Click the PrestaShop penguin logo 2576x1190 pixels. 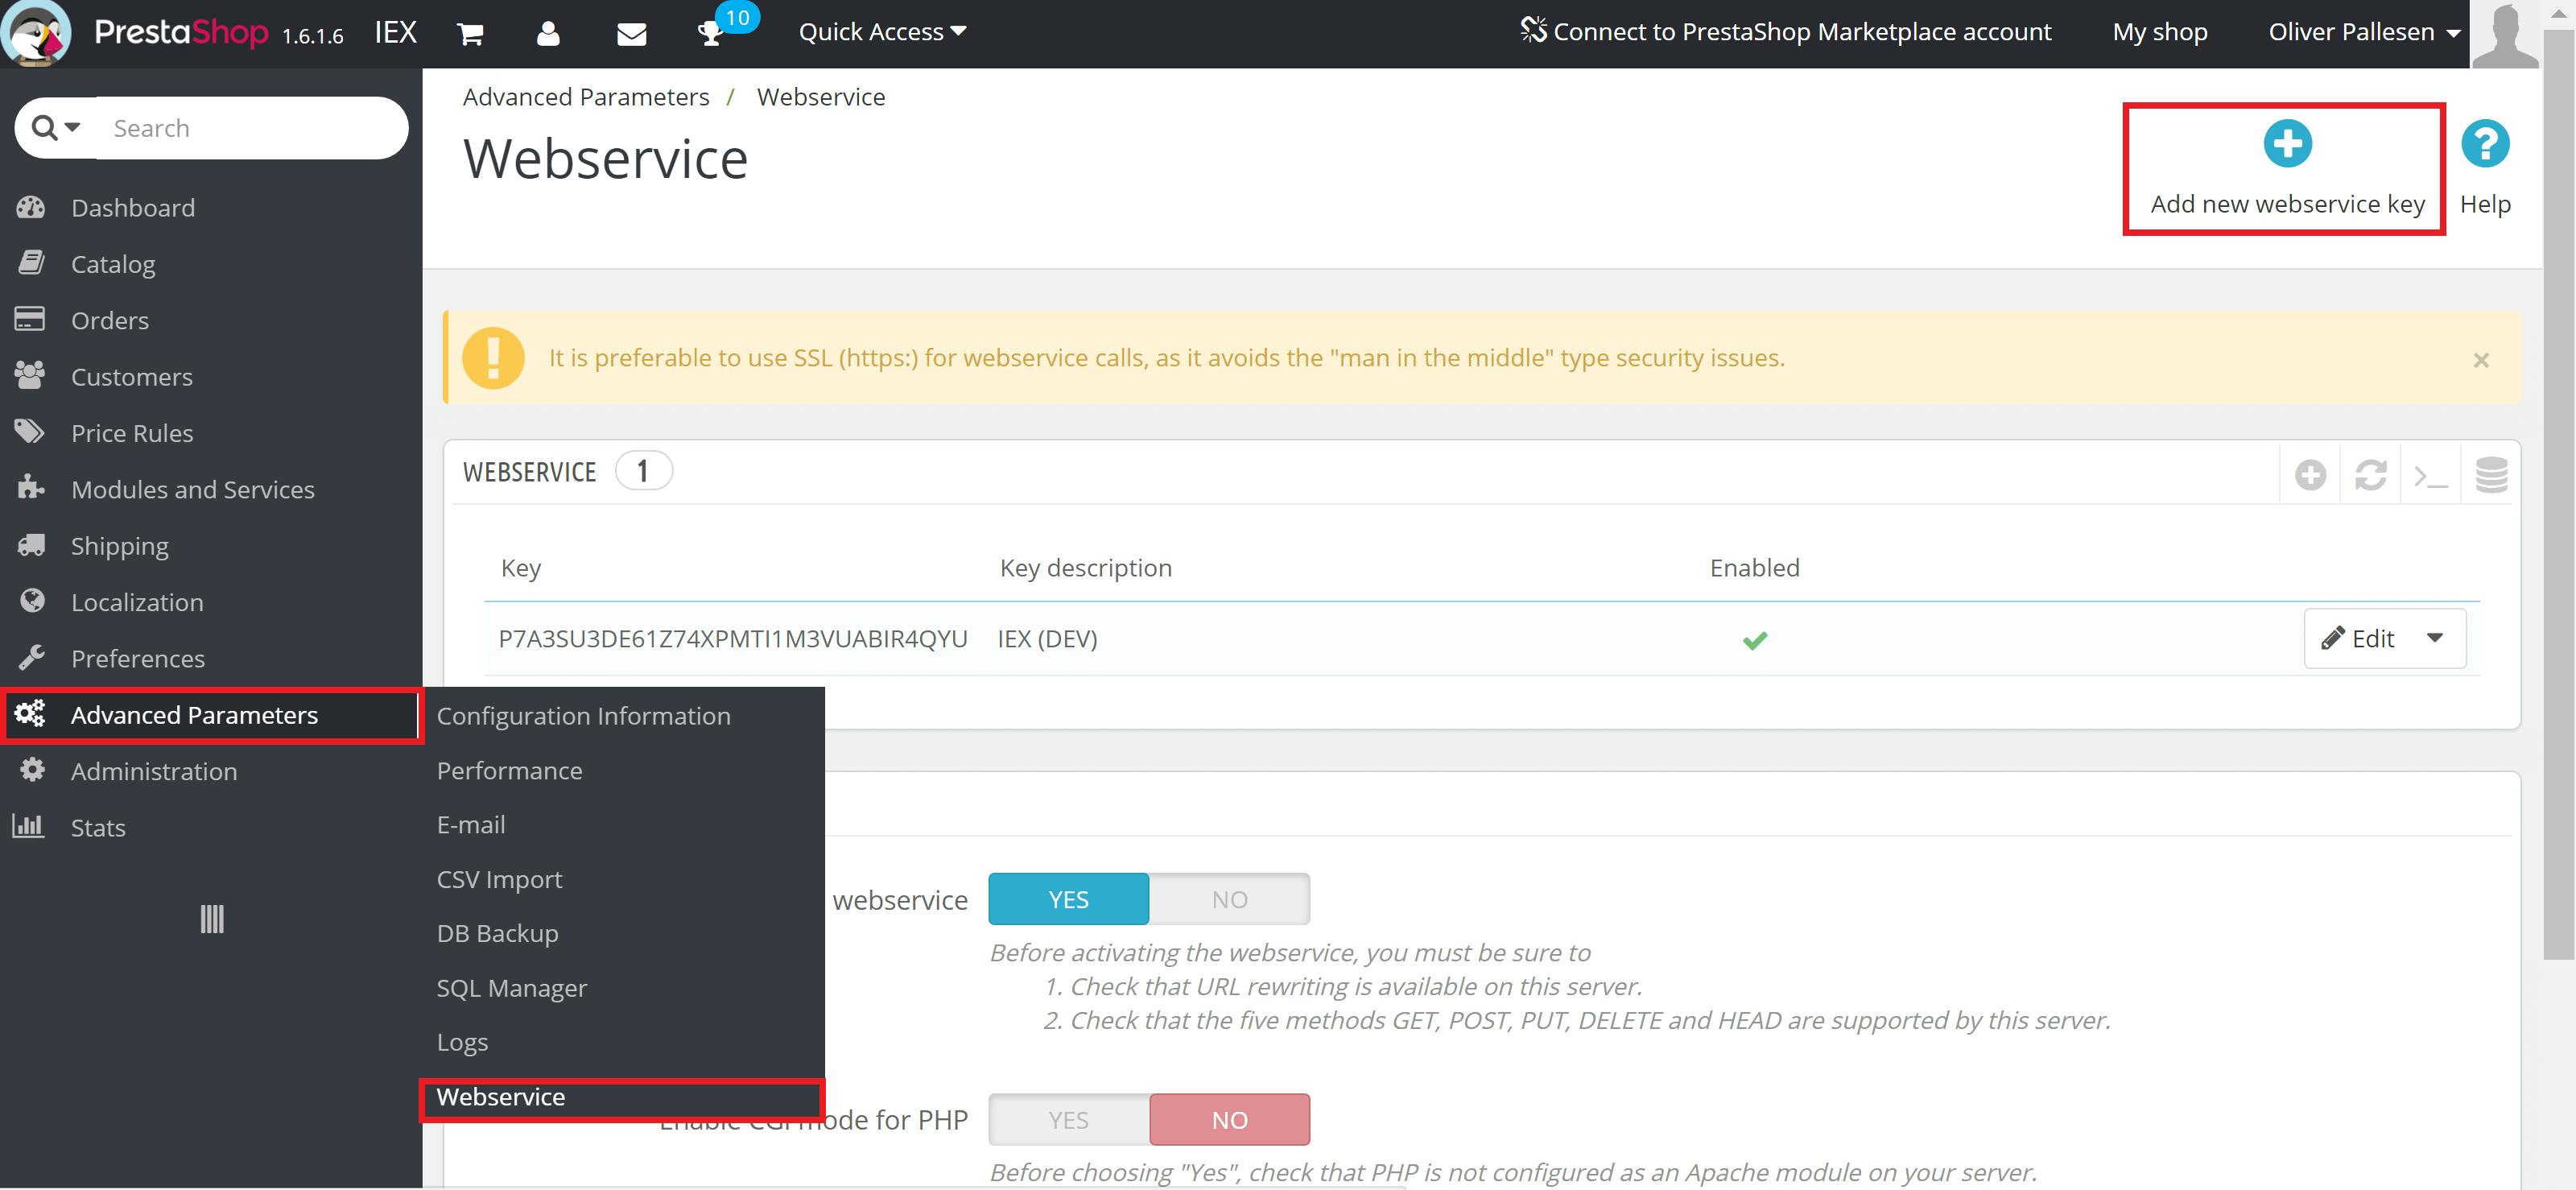pos(36,32)
